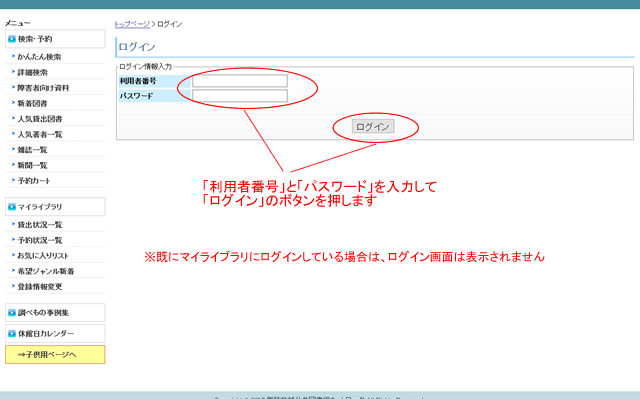Open 詳細検索 in the sidebar
The height and width of the screenshot is (399, 640).
click(33, 72)
